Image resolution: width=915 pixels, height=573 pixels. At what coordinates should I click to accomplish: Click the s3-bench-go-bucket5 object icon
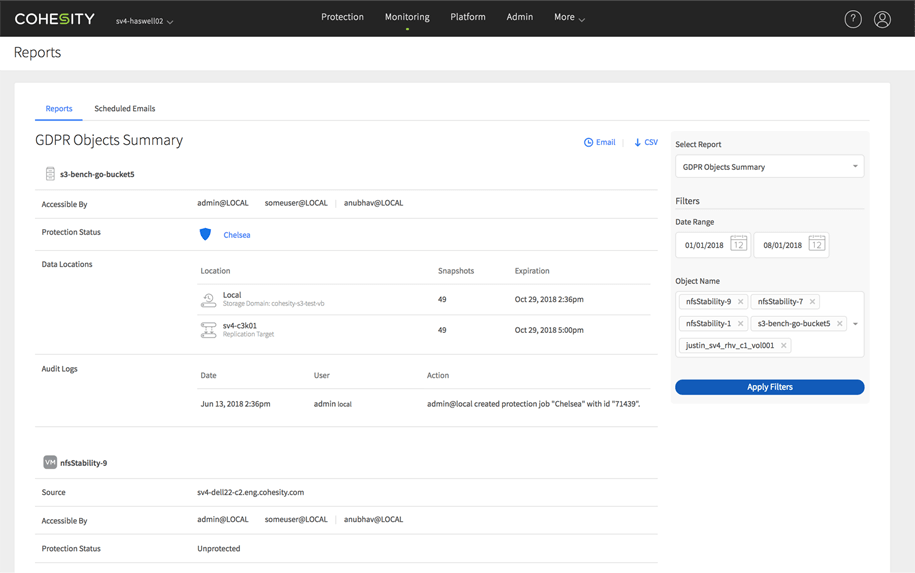pos(50,174)
